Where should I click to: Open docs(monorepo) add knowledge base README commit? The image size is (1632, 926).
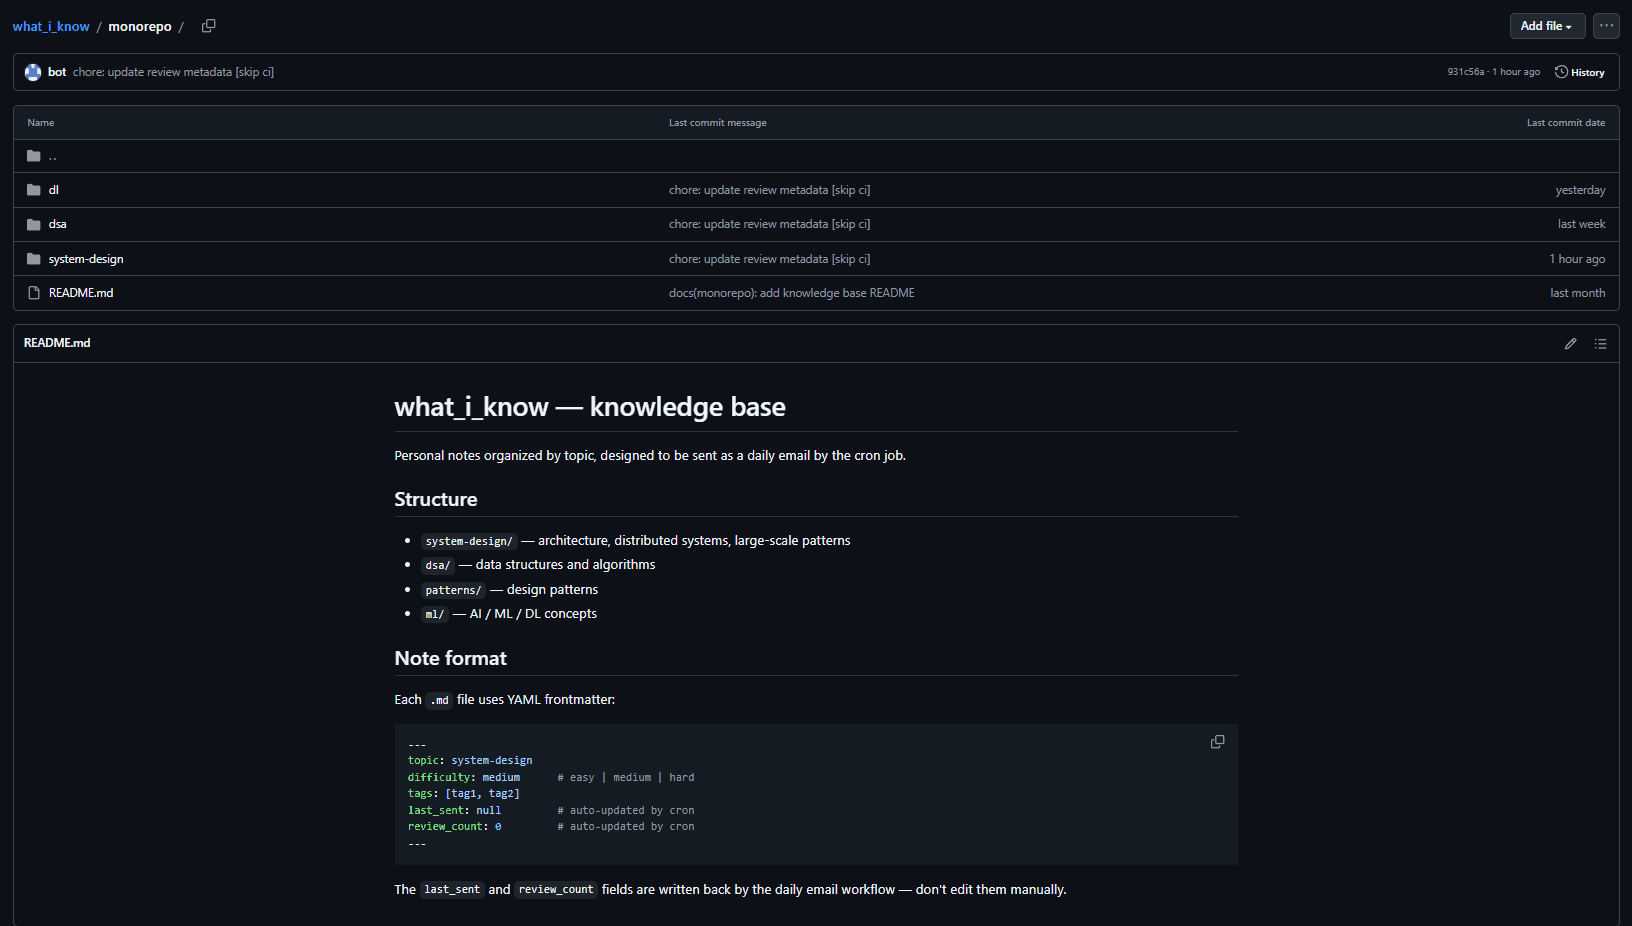click(791, 293)
